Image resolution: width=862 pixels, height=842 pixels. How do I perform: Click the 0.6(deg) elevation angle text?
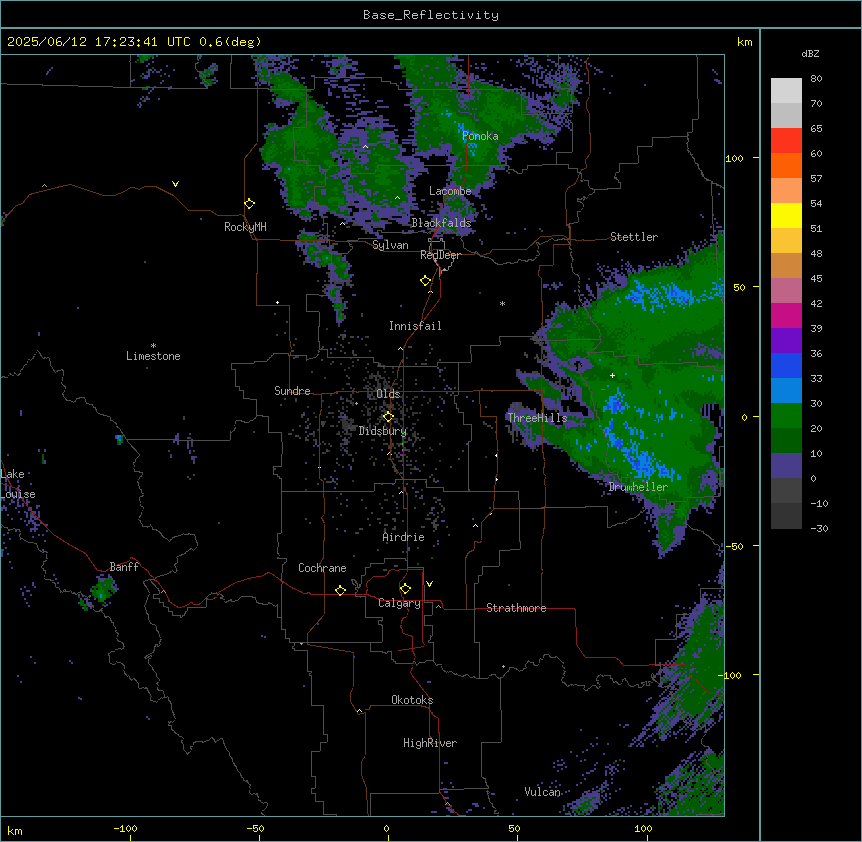coord(230,42)
